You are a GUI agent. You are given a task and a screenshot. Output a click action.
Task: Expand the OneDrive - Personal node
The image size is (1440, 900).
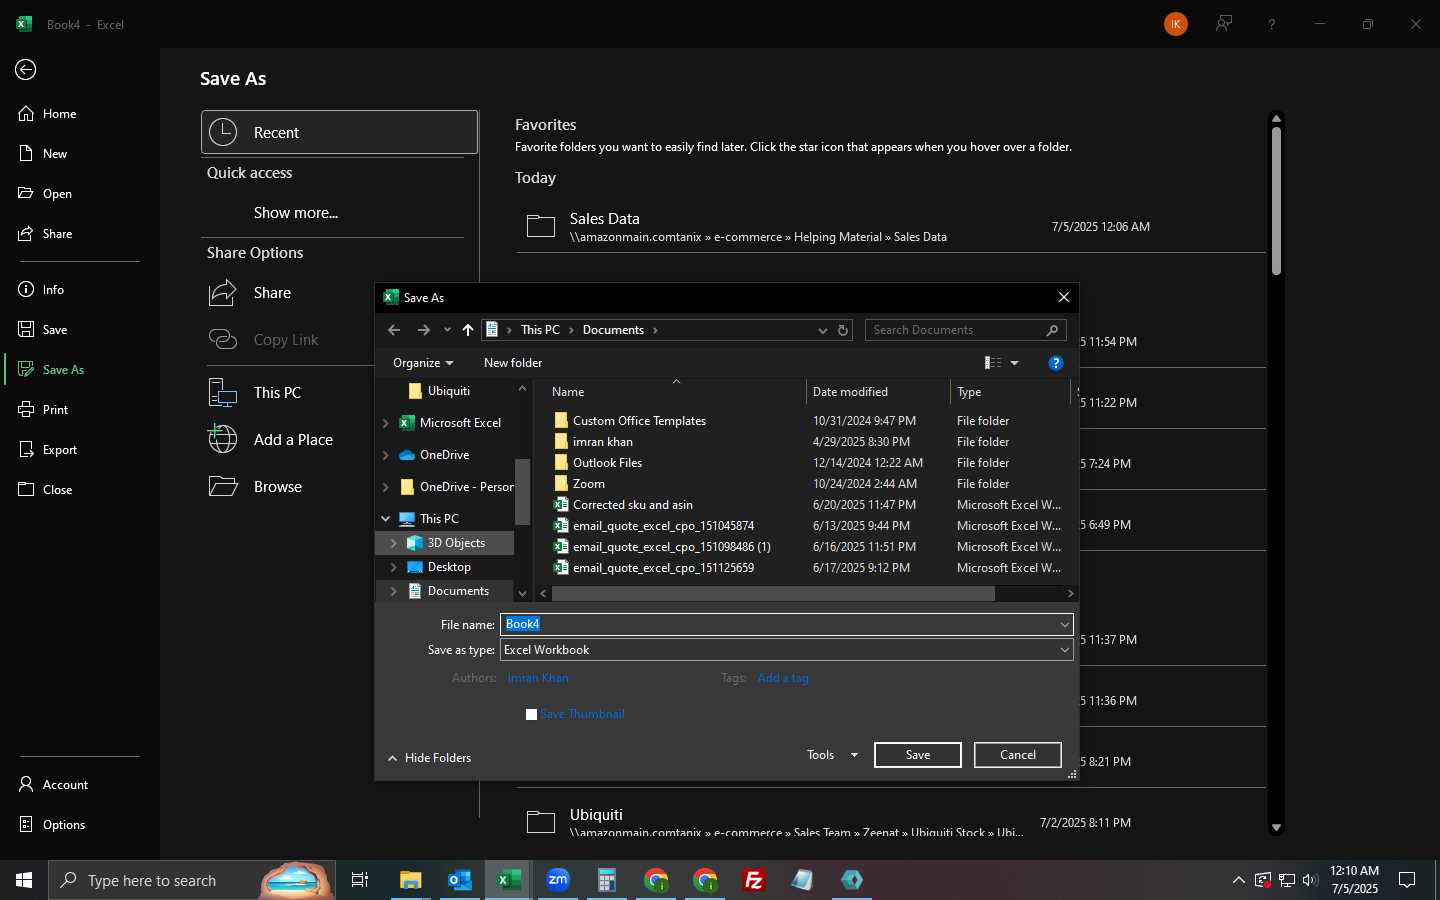coord(386,487)
